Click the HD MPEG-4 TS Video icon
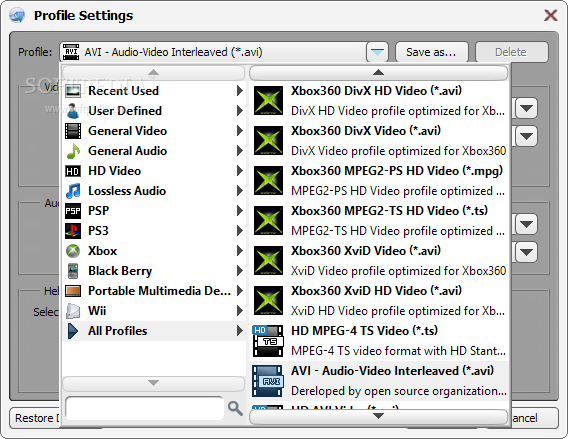Screen dimensions: 568x439 pos(268,341)
